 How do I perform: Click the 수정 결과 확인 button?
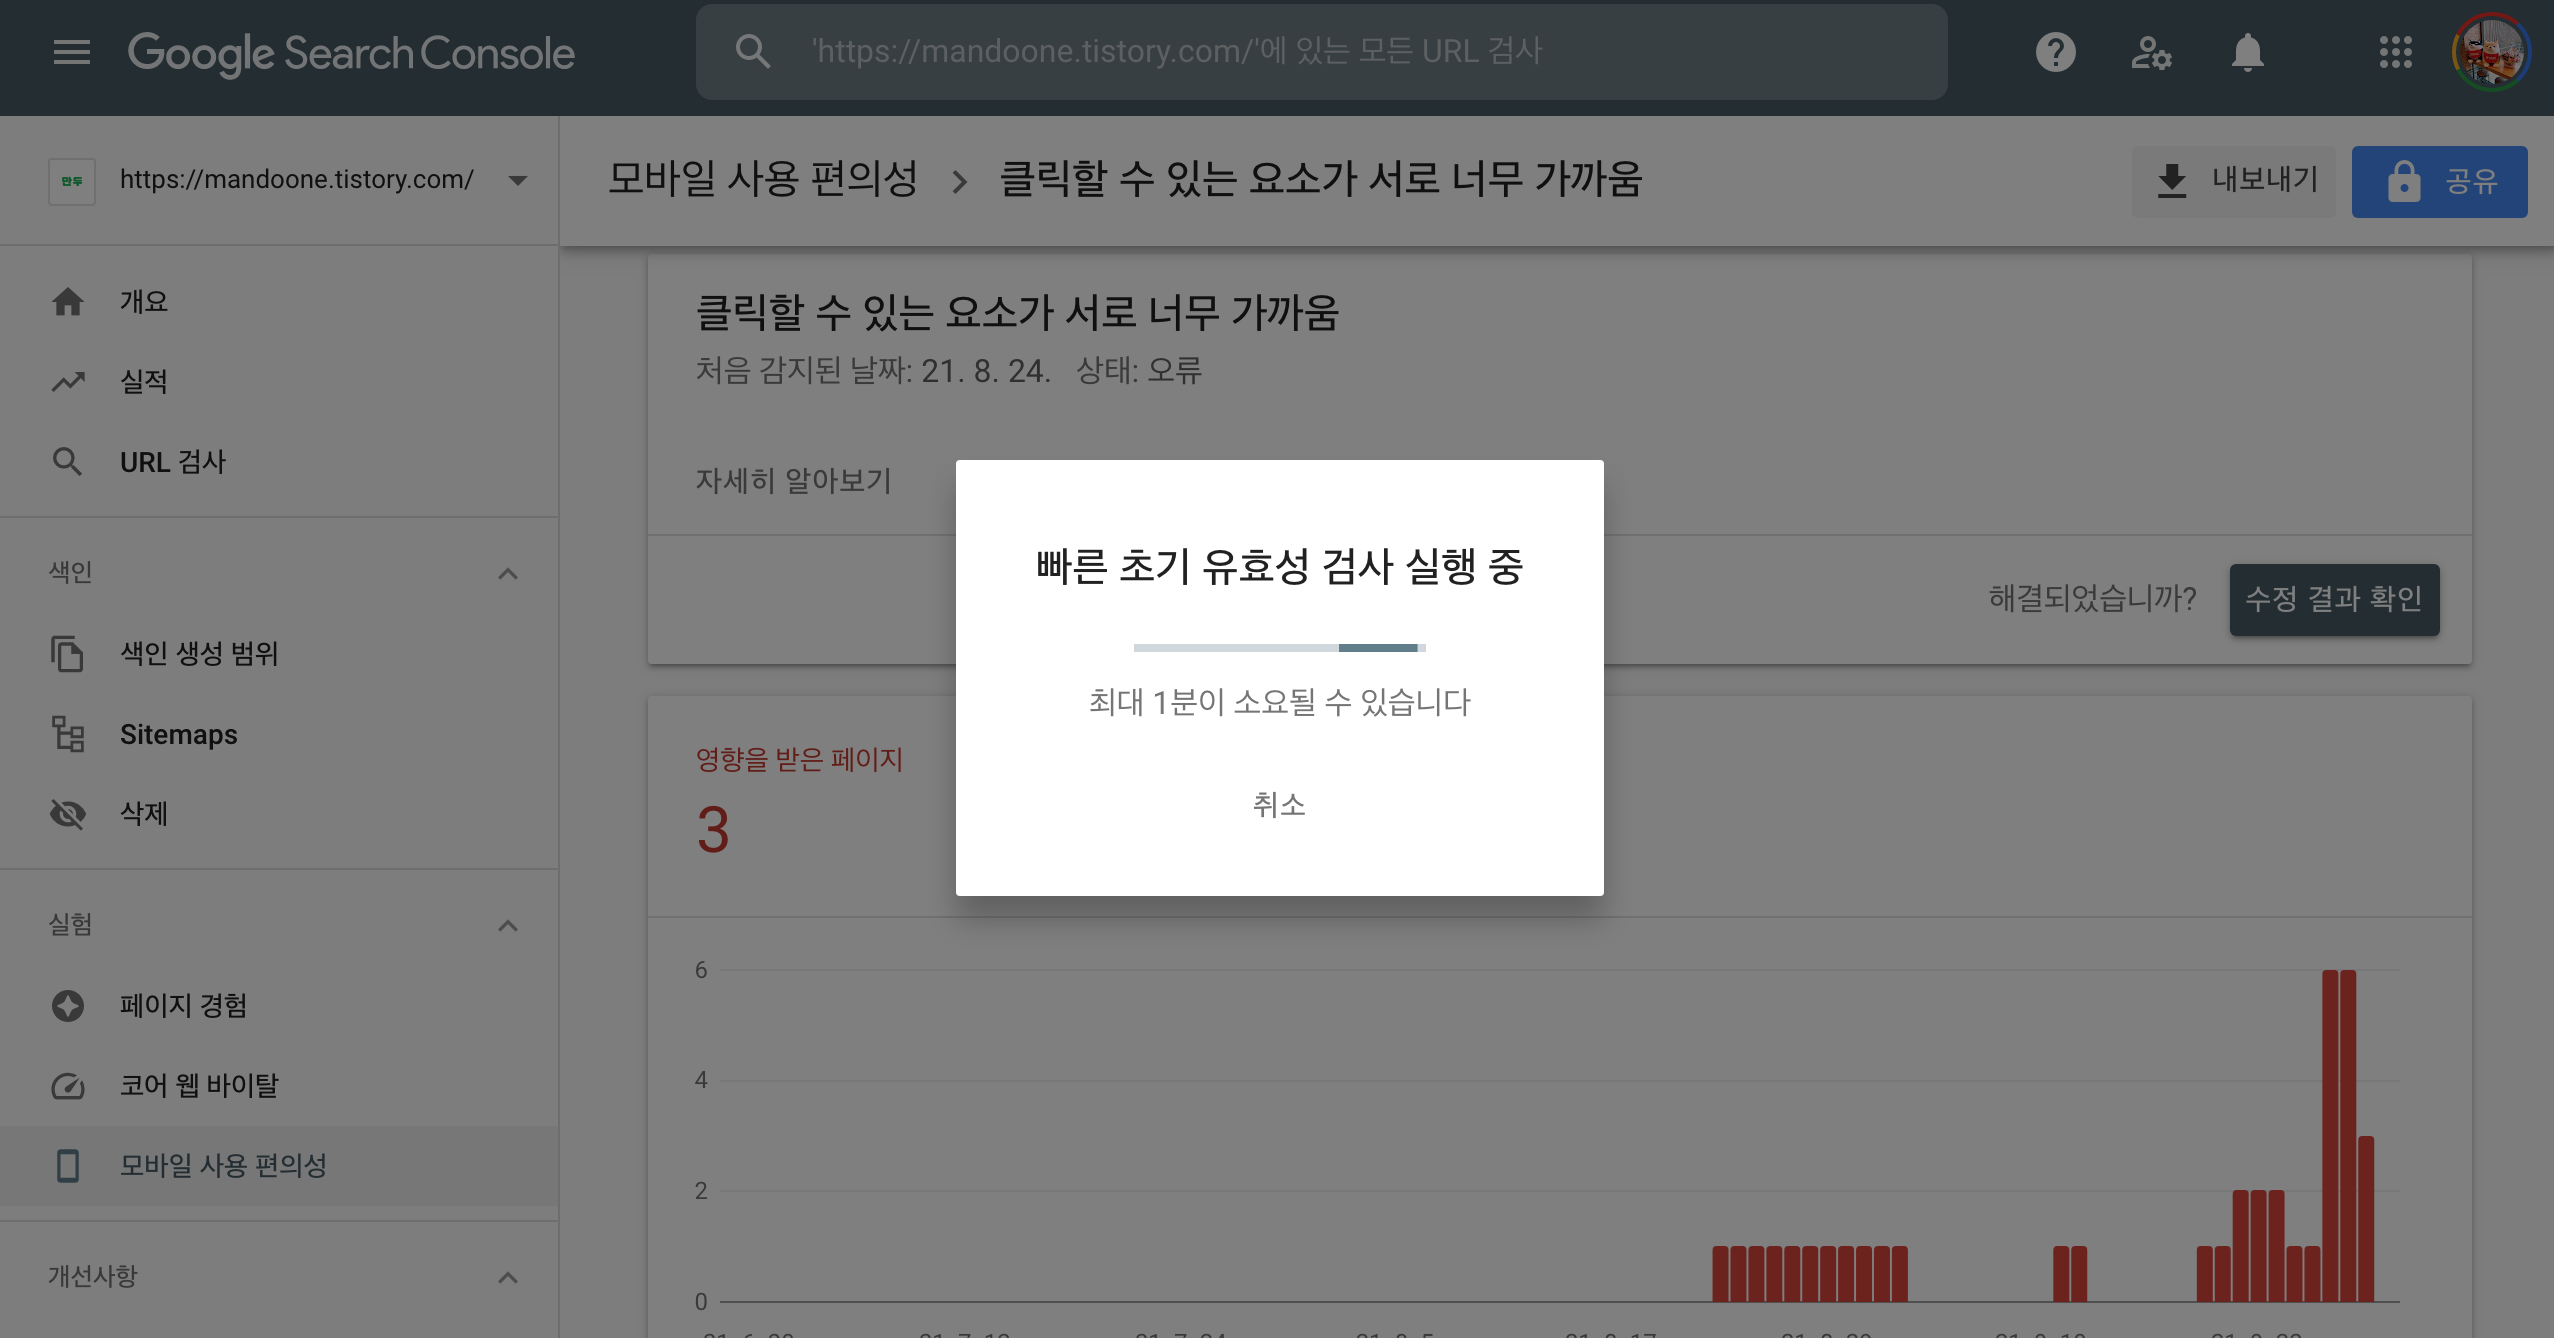pos(2334,599)
